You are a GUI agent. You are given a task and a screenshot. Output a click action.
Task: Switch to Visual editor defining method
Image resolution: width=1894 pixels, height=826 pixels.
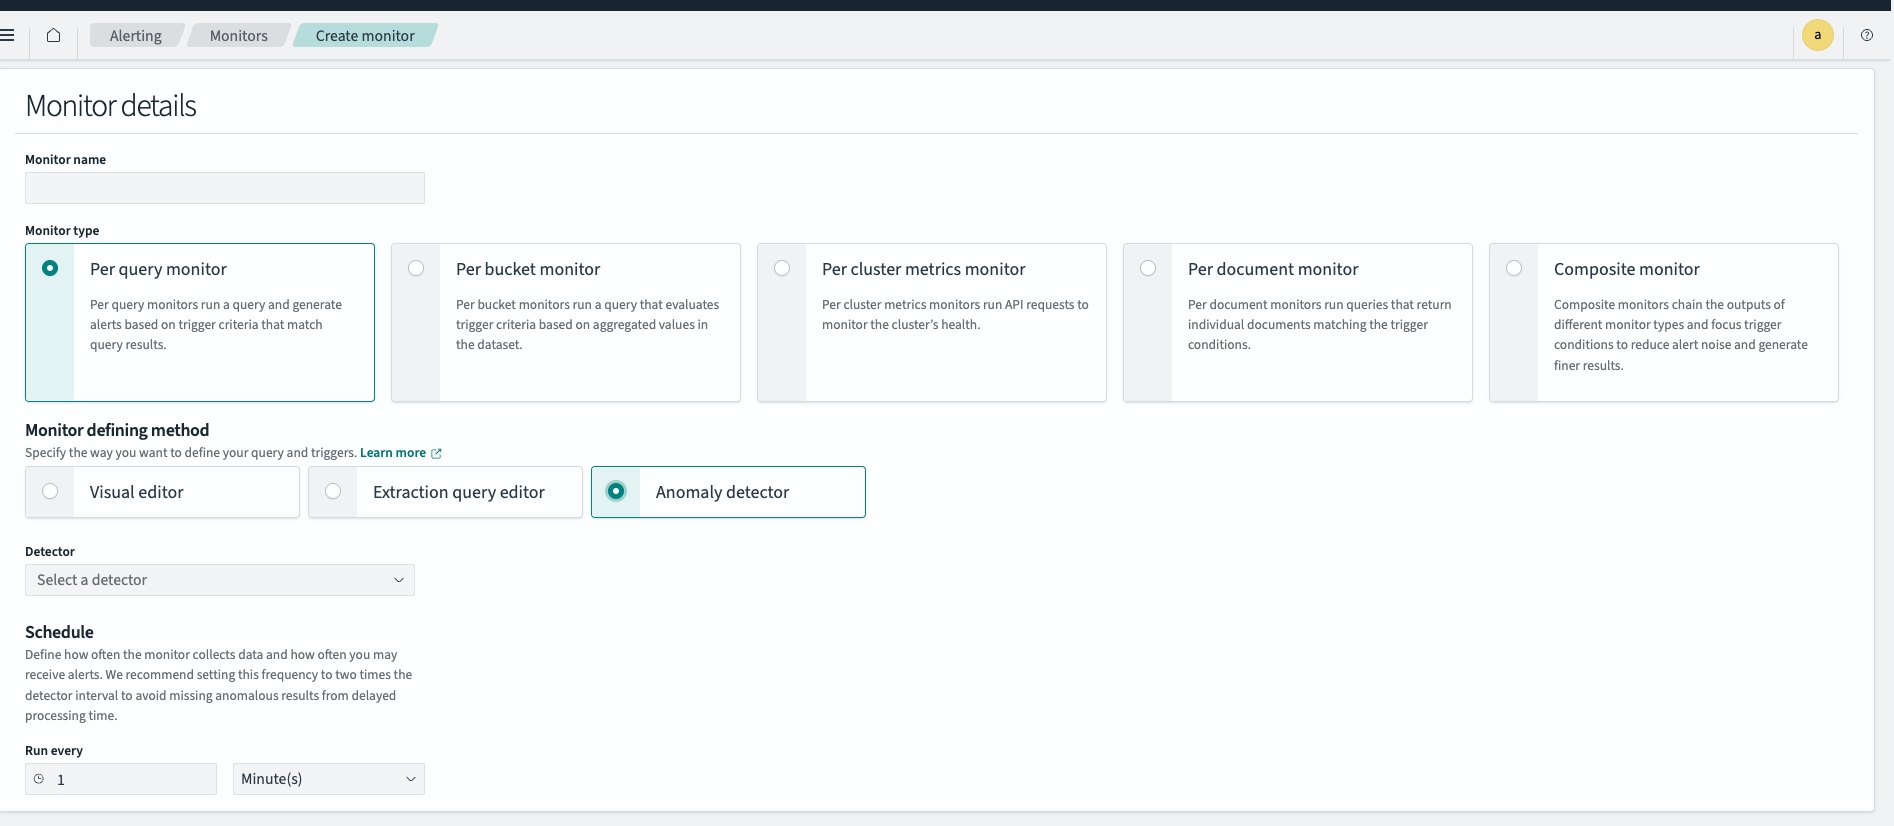pos(50,491)
